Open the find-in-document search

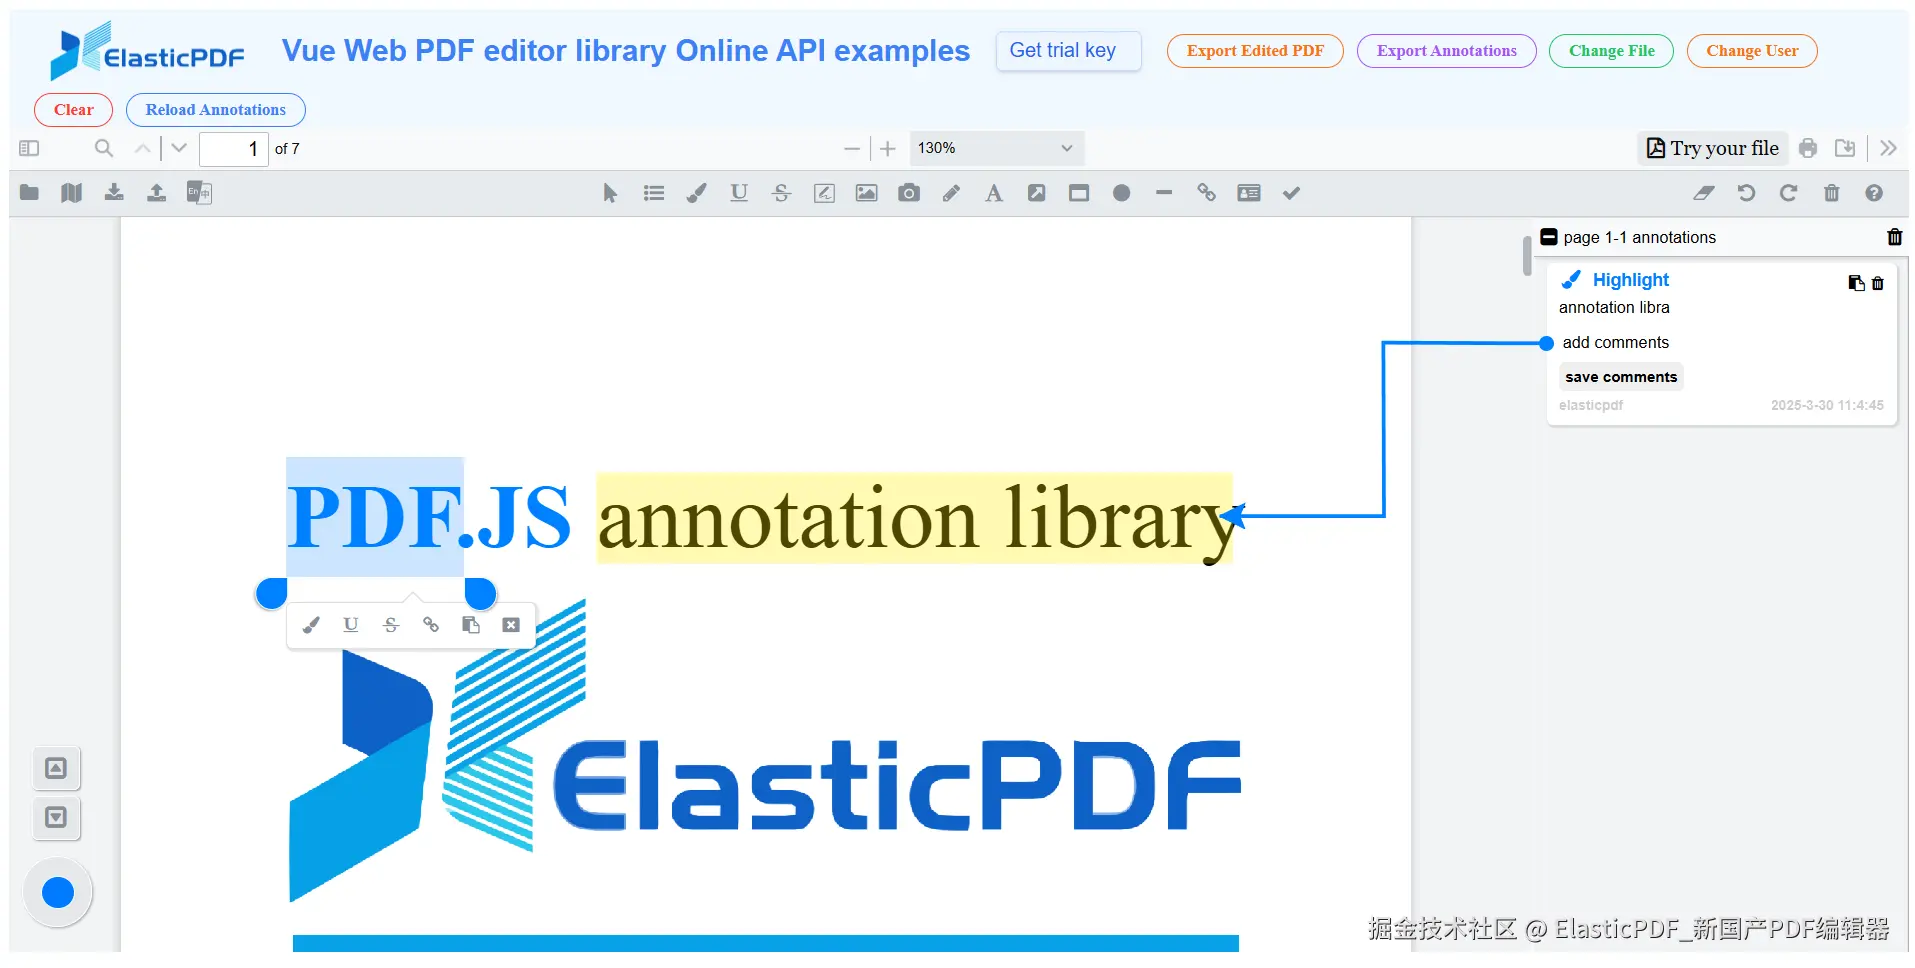tap(104, 149)
